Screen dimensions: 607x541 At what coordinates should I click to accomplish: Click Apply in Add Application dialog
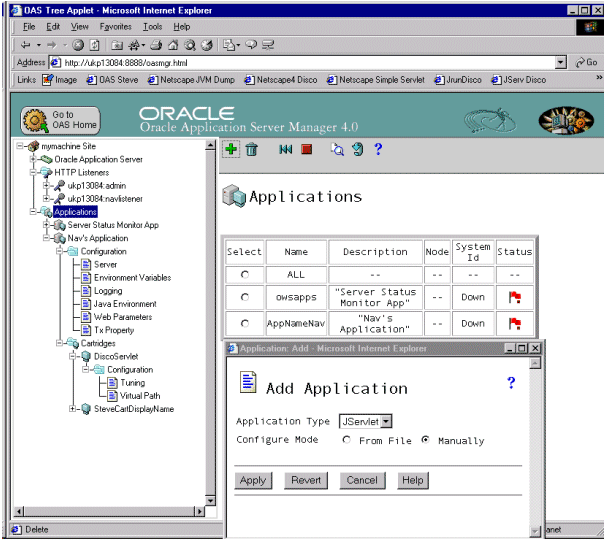tap(253, 481)
